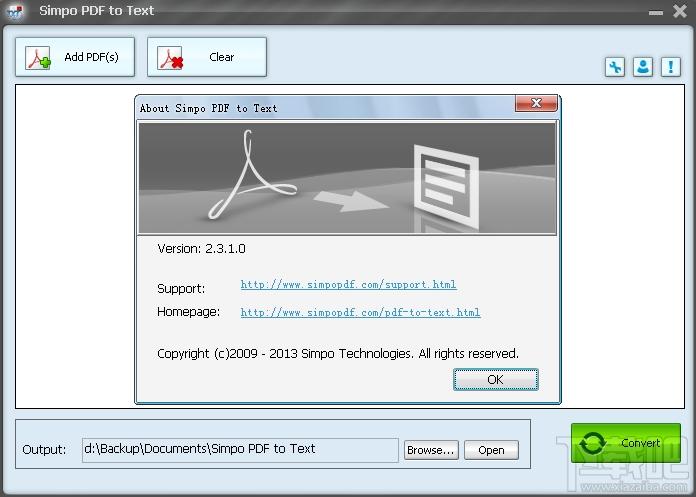Start conversion with the green Convert button
The image size is (696, 497).
pos(626,443)
